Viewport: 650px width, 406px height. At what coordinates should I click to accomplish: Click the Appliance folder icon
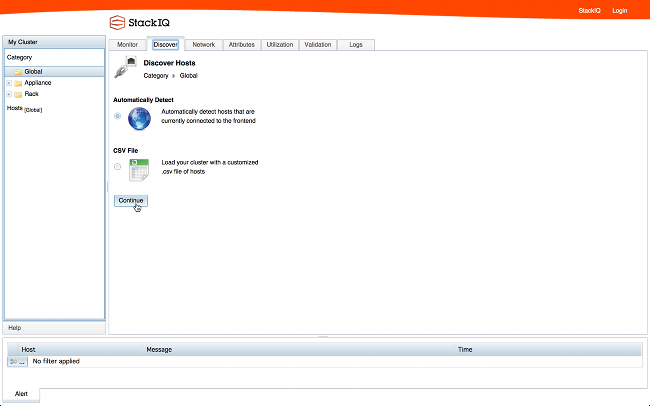click(x=18, y=83)
